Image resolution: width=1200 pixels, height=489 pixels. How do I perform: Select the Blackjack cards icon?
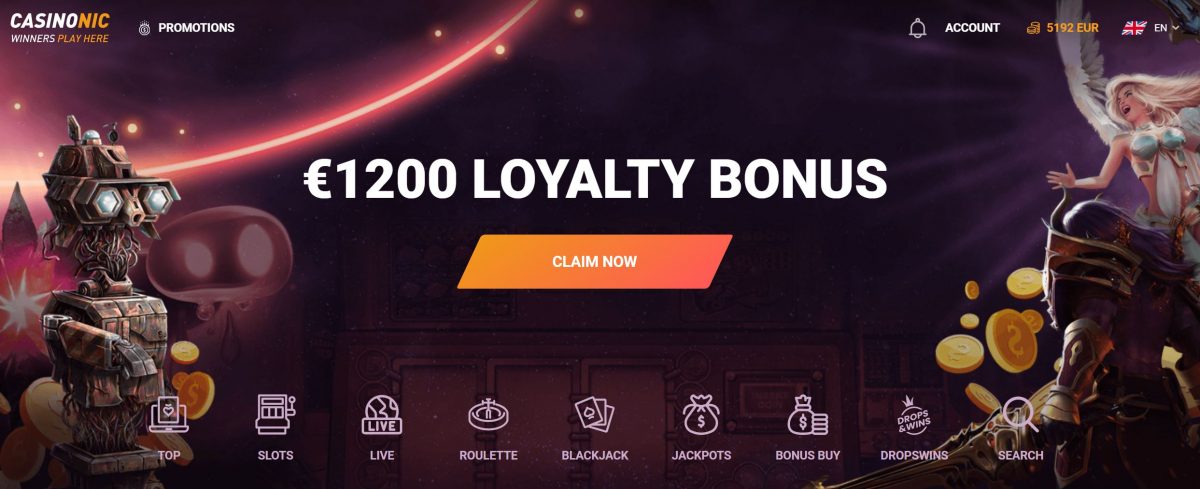[x=595, y=415]
